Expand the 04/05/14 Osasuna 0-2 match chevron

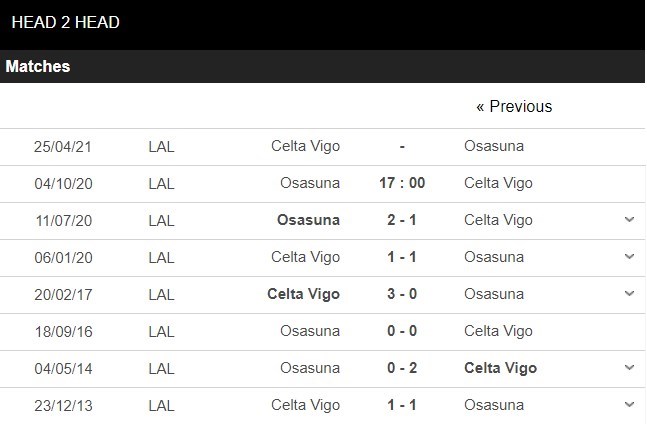coord(629,367)
